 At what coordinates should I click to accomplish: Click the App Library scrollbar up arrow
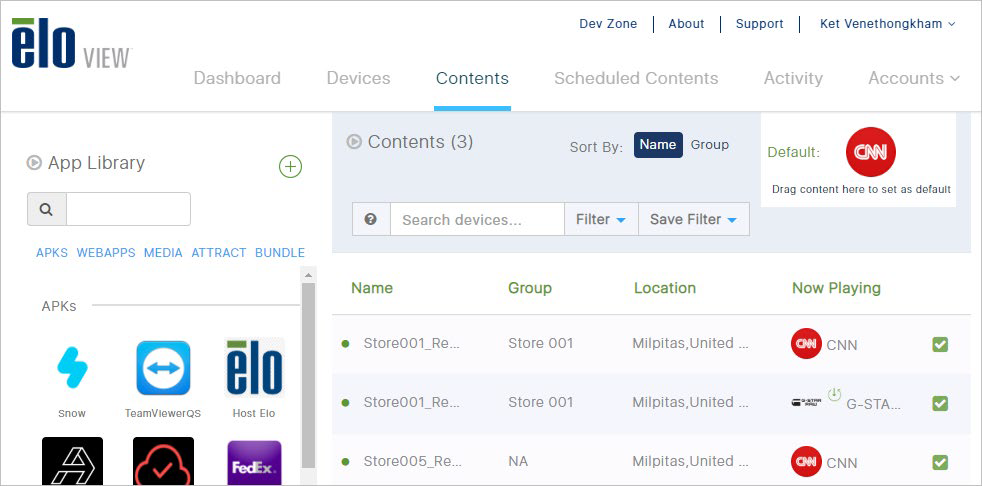[308, 275]
